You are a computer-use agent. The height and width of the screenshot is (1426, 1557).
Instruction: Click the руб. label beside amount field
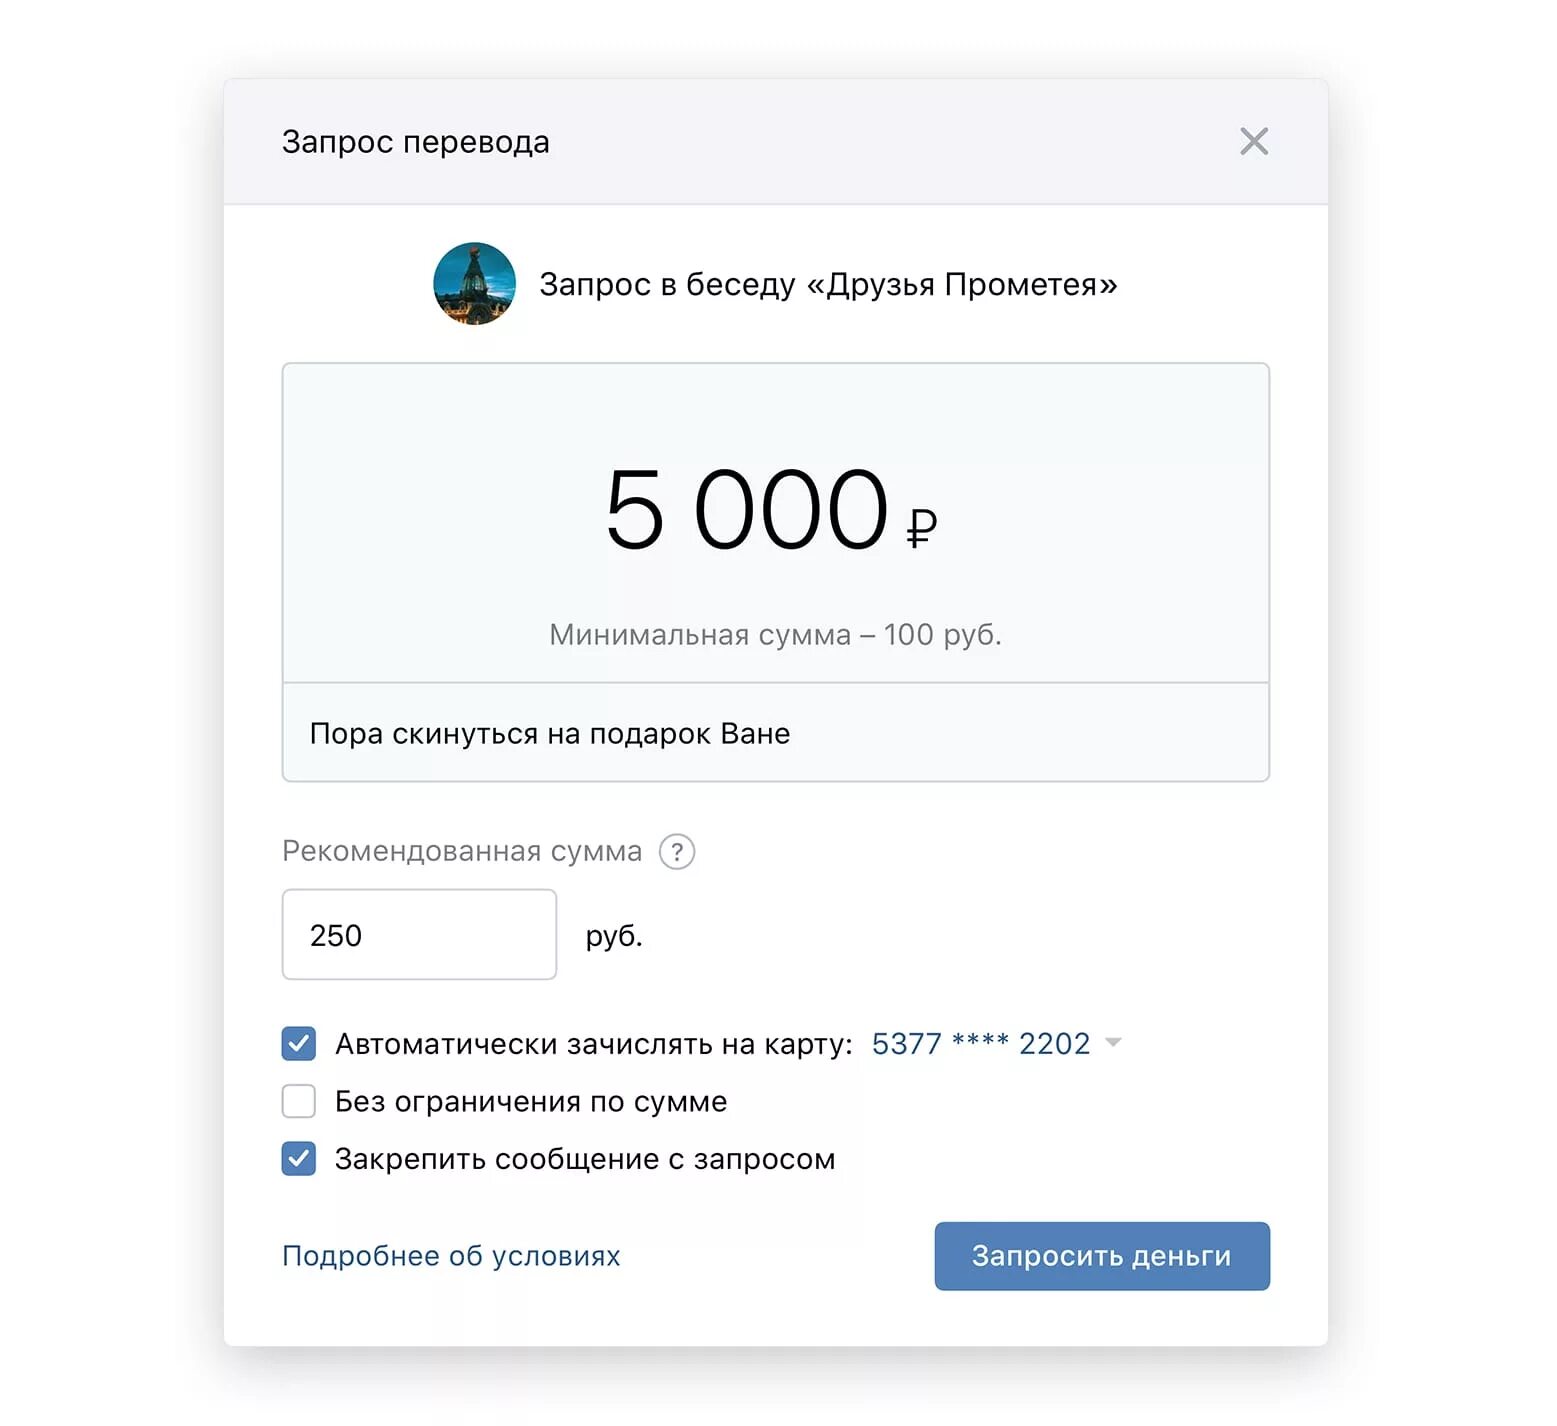tap(613, 936)
